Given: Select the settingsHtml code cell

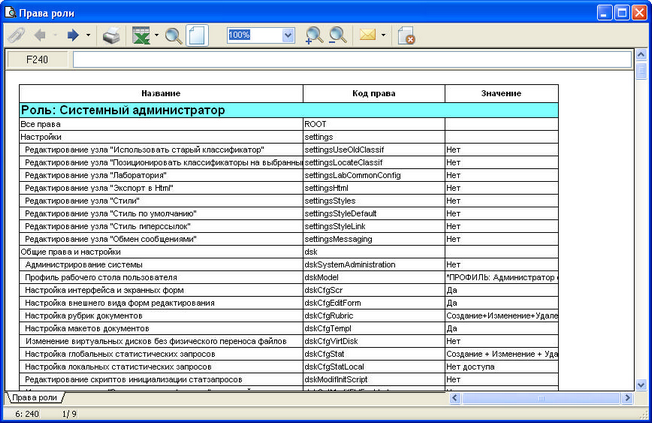Looking at the screenshot, I should 374,188.
